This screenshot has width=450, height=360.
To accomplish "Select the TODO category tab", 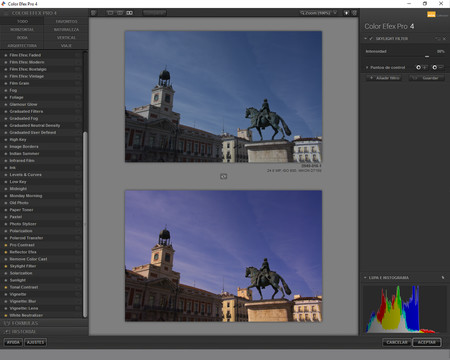I will click(x=22, y=21).
